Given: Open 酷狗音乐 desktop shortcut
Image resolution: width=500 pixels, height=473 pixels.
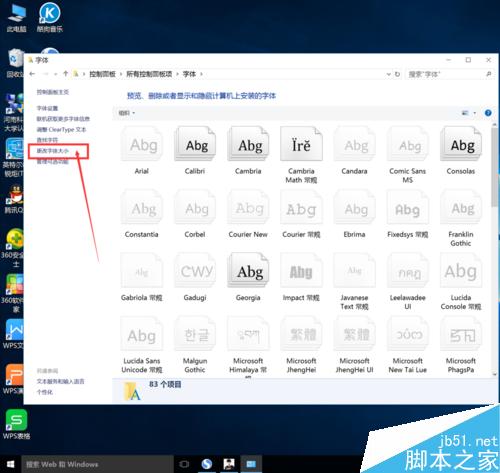Looking at the screenshot, I should pyautogui.click(x=50, y=17).
